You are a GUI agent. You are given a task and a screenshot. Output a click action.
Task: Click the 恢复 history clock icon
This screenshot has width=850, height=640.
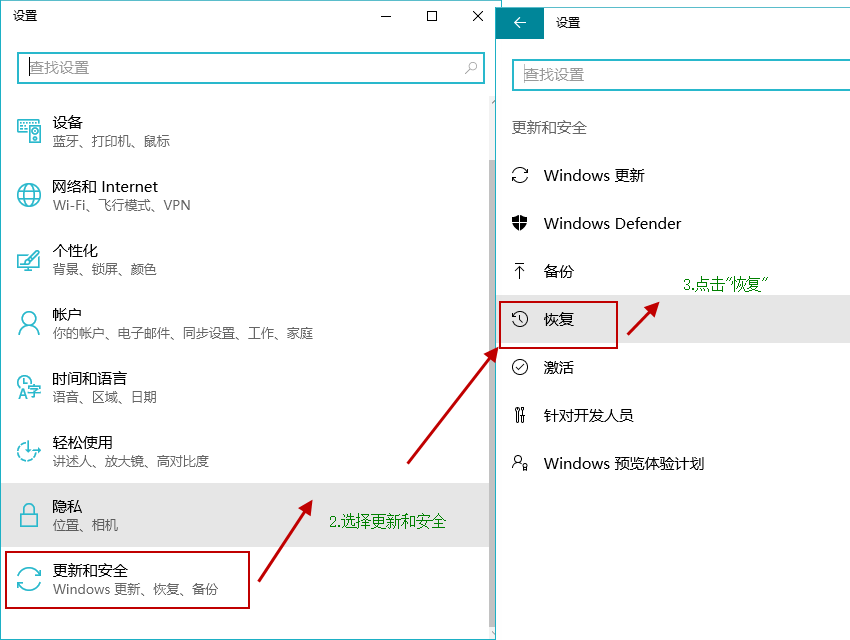520,319
